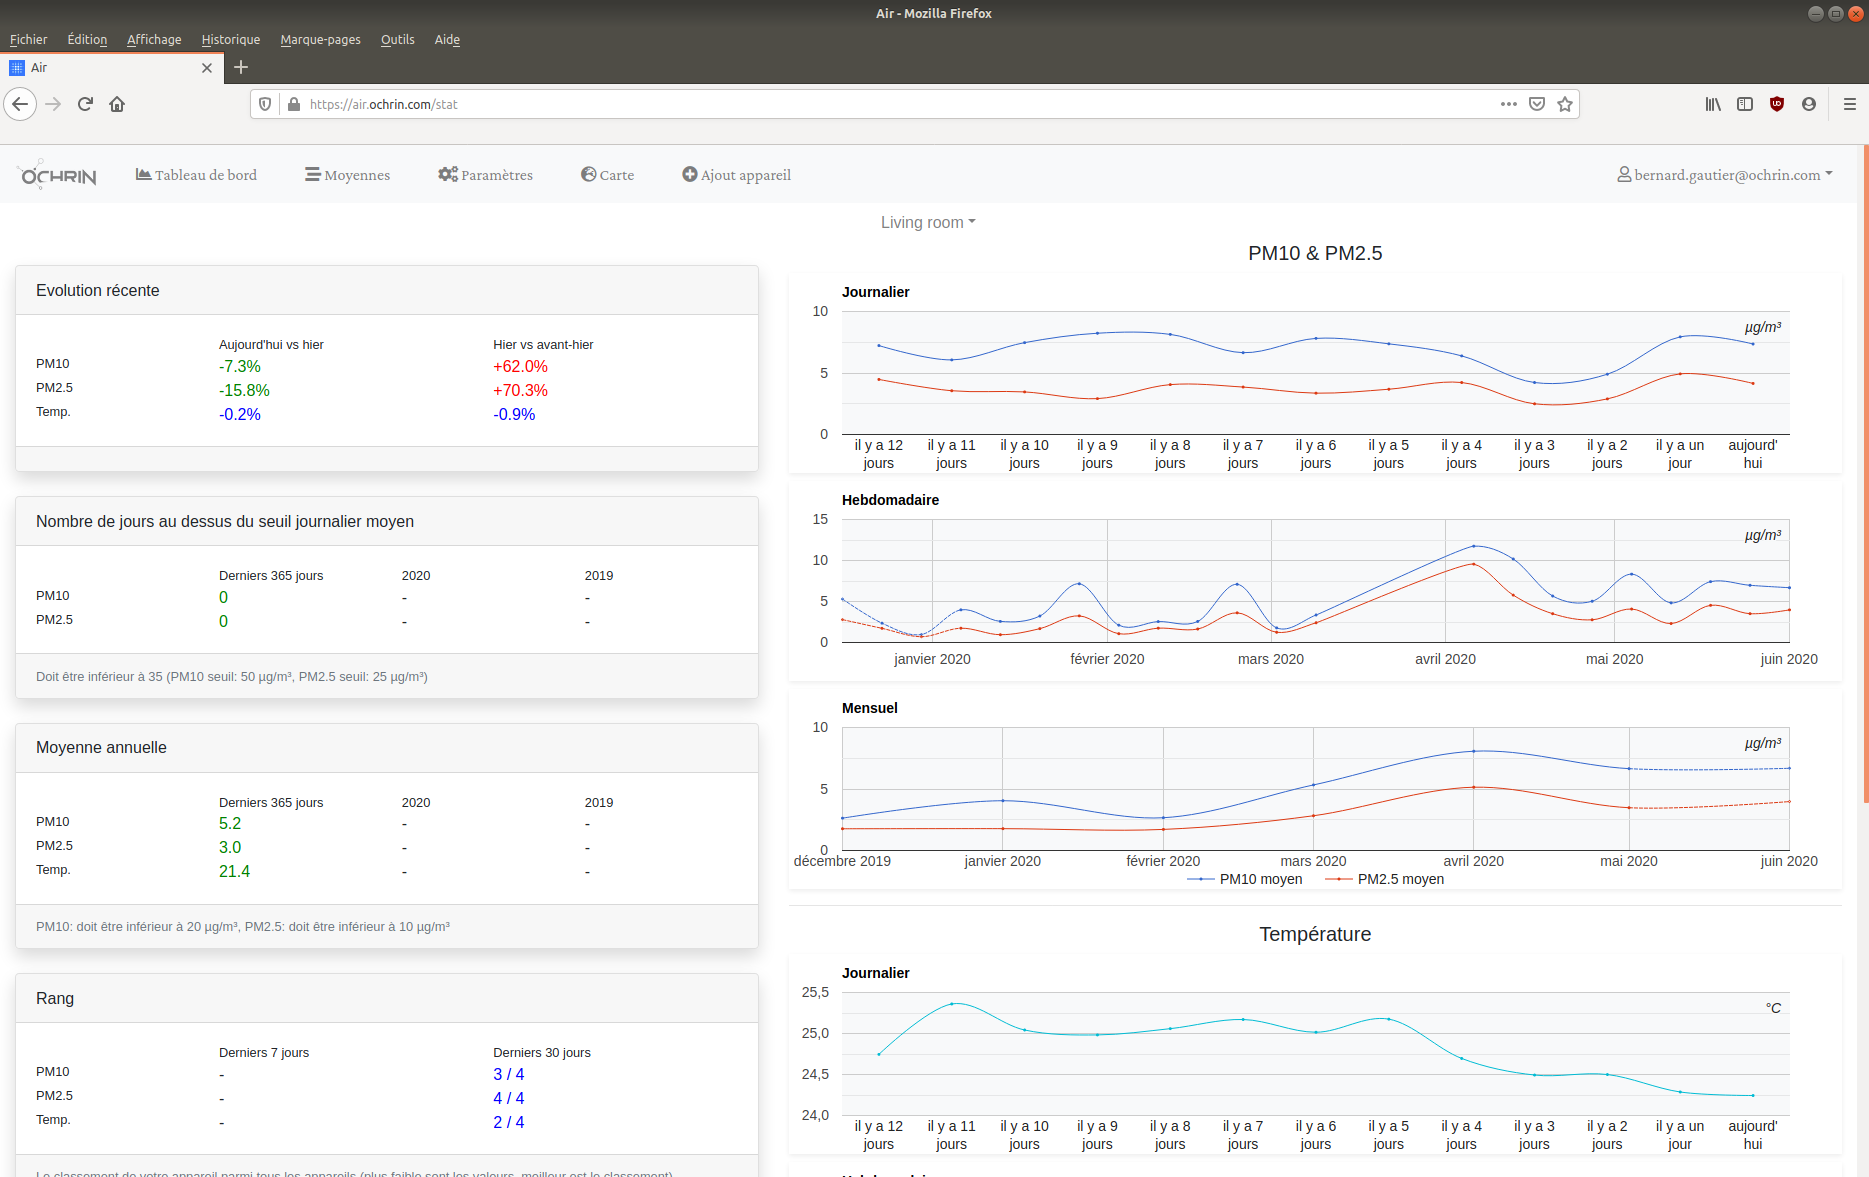Go to the browser home page
The image size is (1869, 1177).
(x=117, y=104)
